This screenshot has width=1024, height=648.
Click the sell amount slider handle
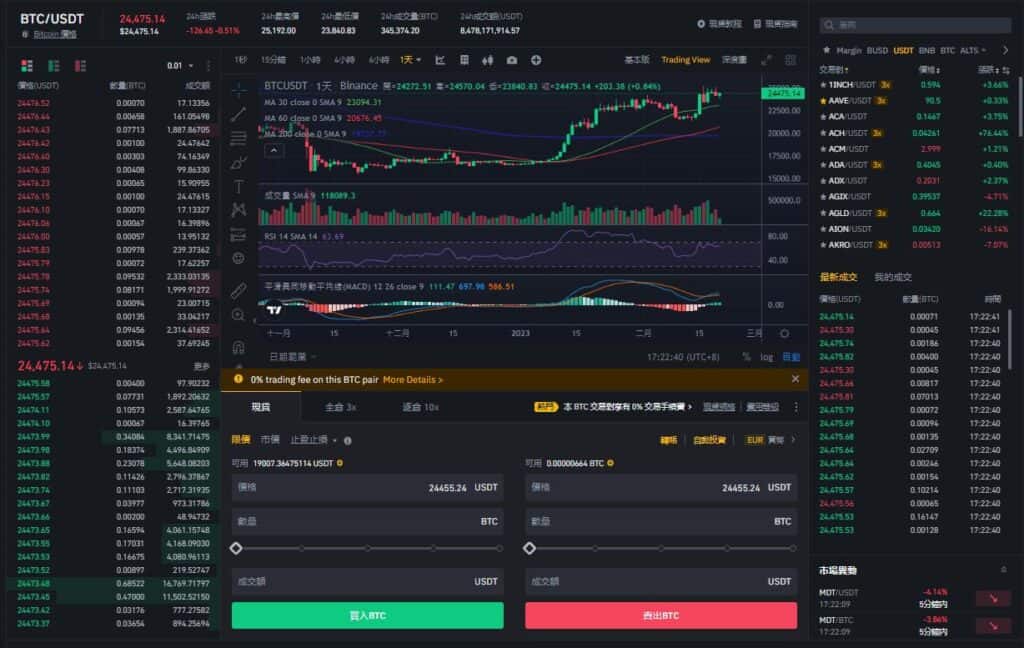coord(530,548)
